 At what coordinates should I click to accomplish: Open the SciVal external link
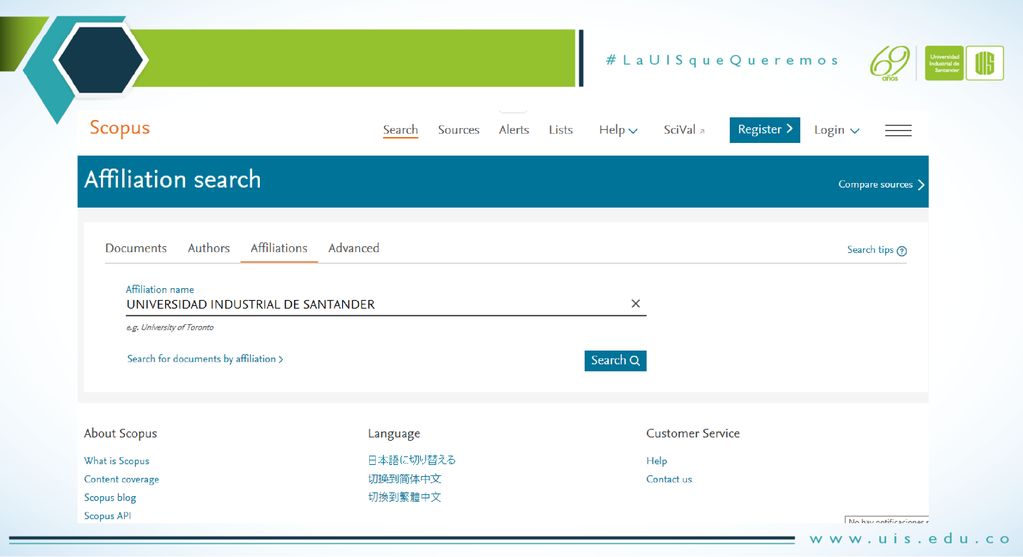pos(684,130)
